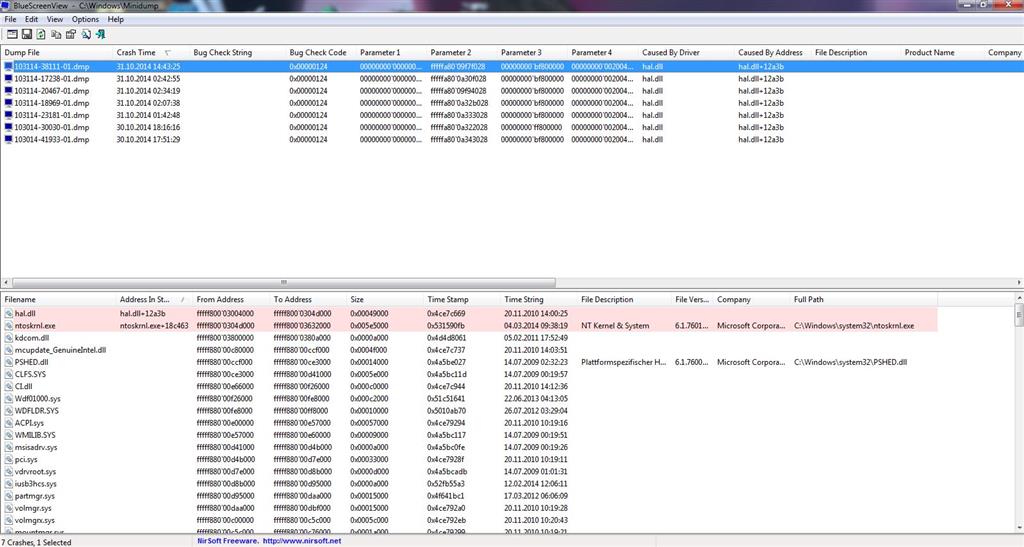Select the WDFLDR.SYS row
1024x547 pixels.
(469, 411)
